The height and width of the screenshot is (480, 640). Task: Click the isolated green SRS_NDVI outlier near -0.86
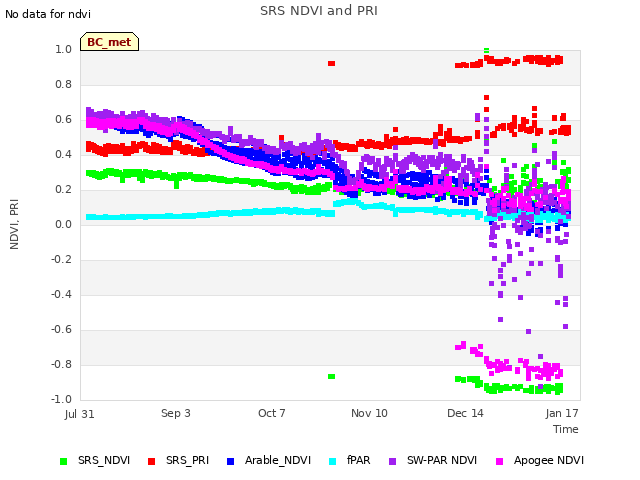[x=331, y=376]
